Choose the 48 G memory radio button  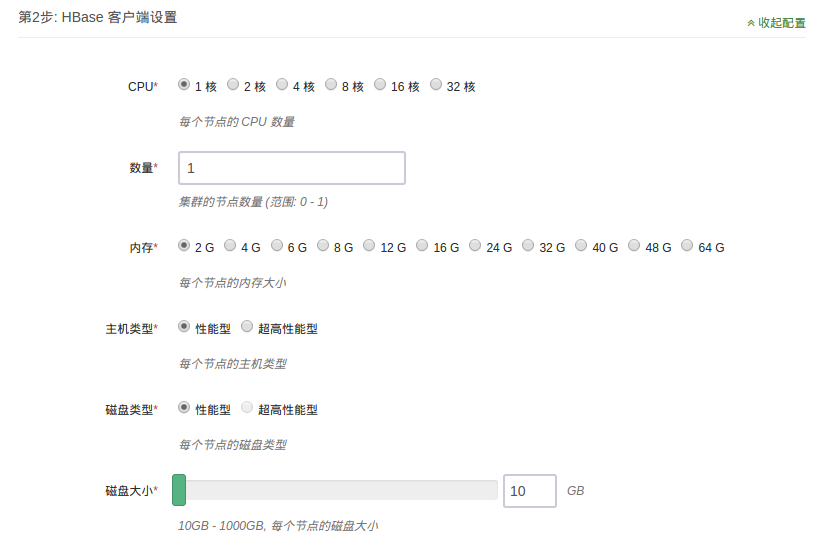[x=634, y=245]
